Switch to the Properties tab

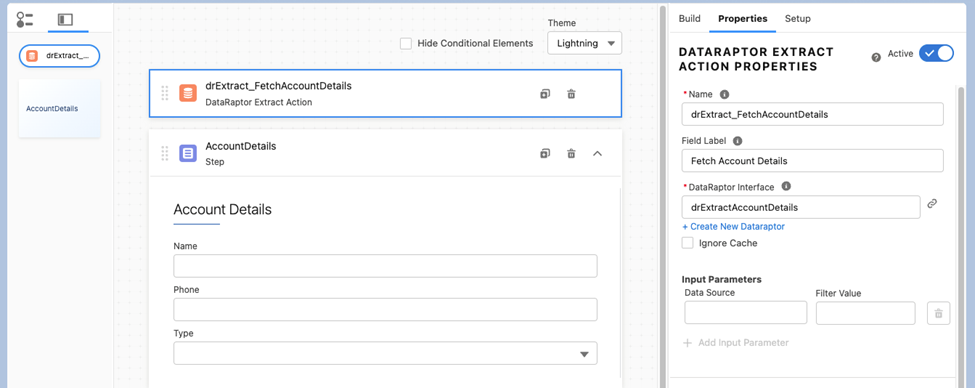[742, 19]
